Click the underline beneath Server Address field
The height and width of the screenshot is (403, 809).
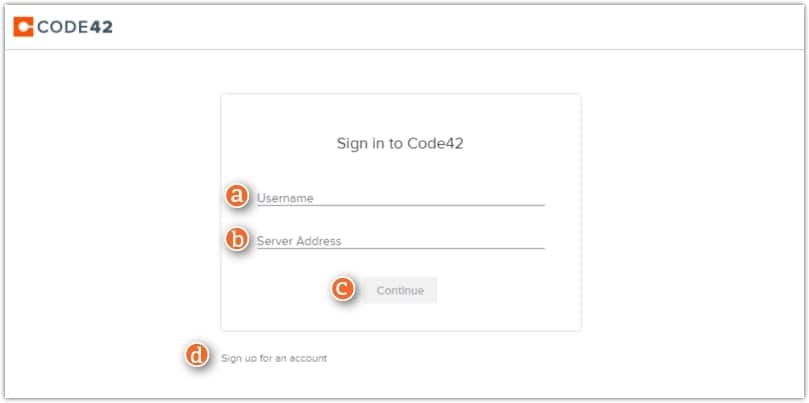click(400, 248)
